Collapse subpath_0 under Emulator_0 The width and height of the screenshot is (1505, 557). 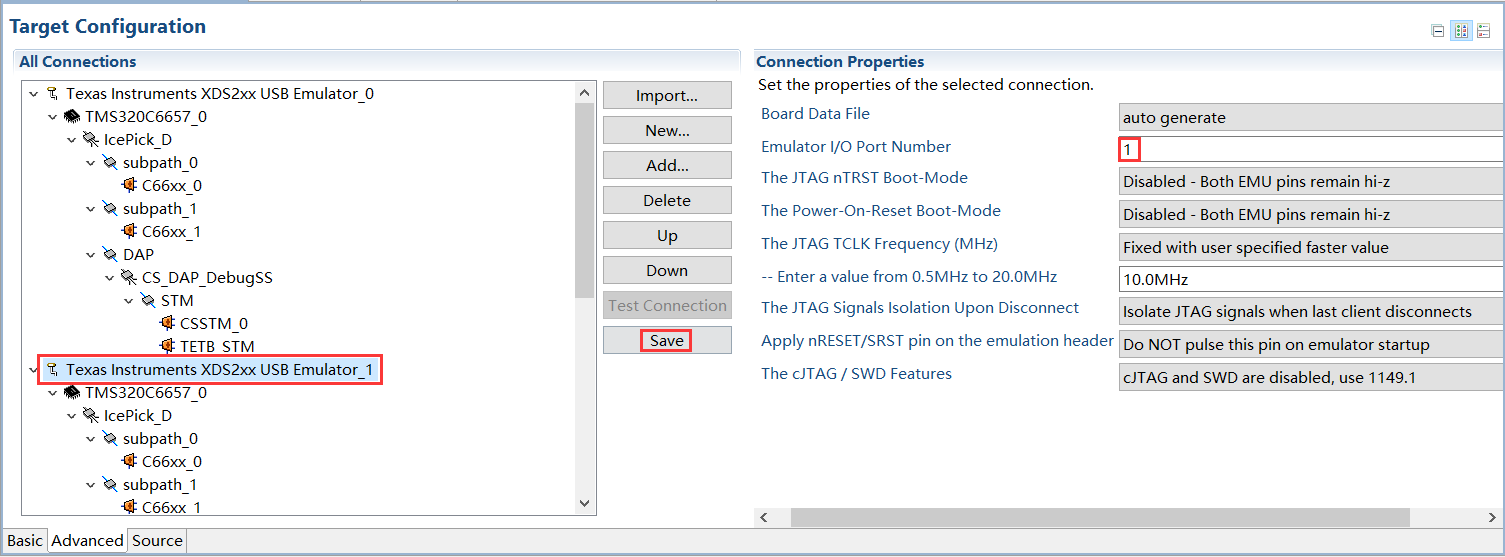(91, 163)
